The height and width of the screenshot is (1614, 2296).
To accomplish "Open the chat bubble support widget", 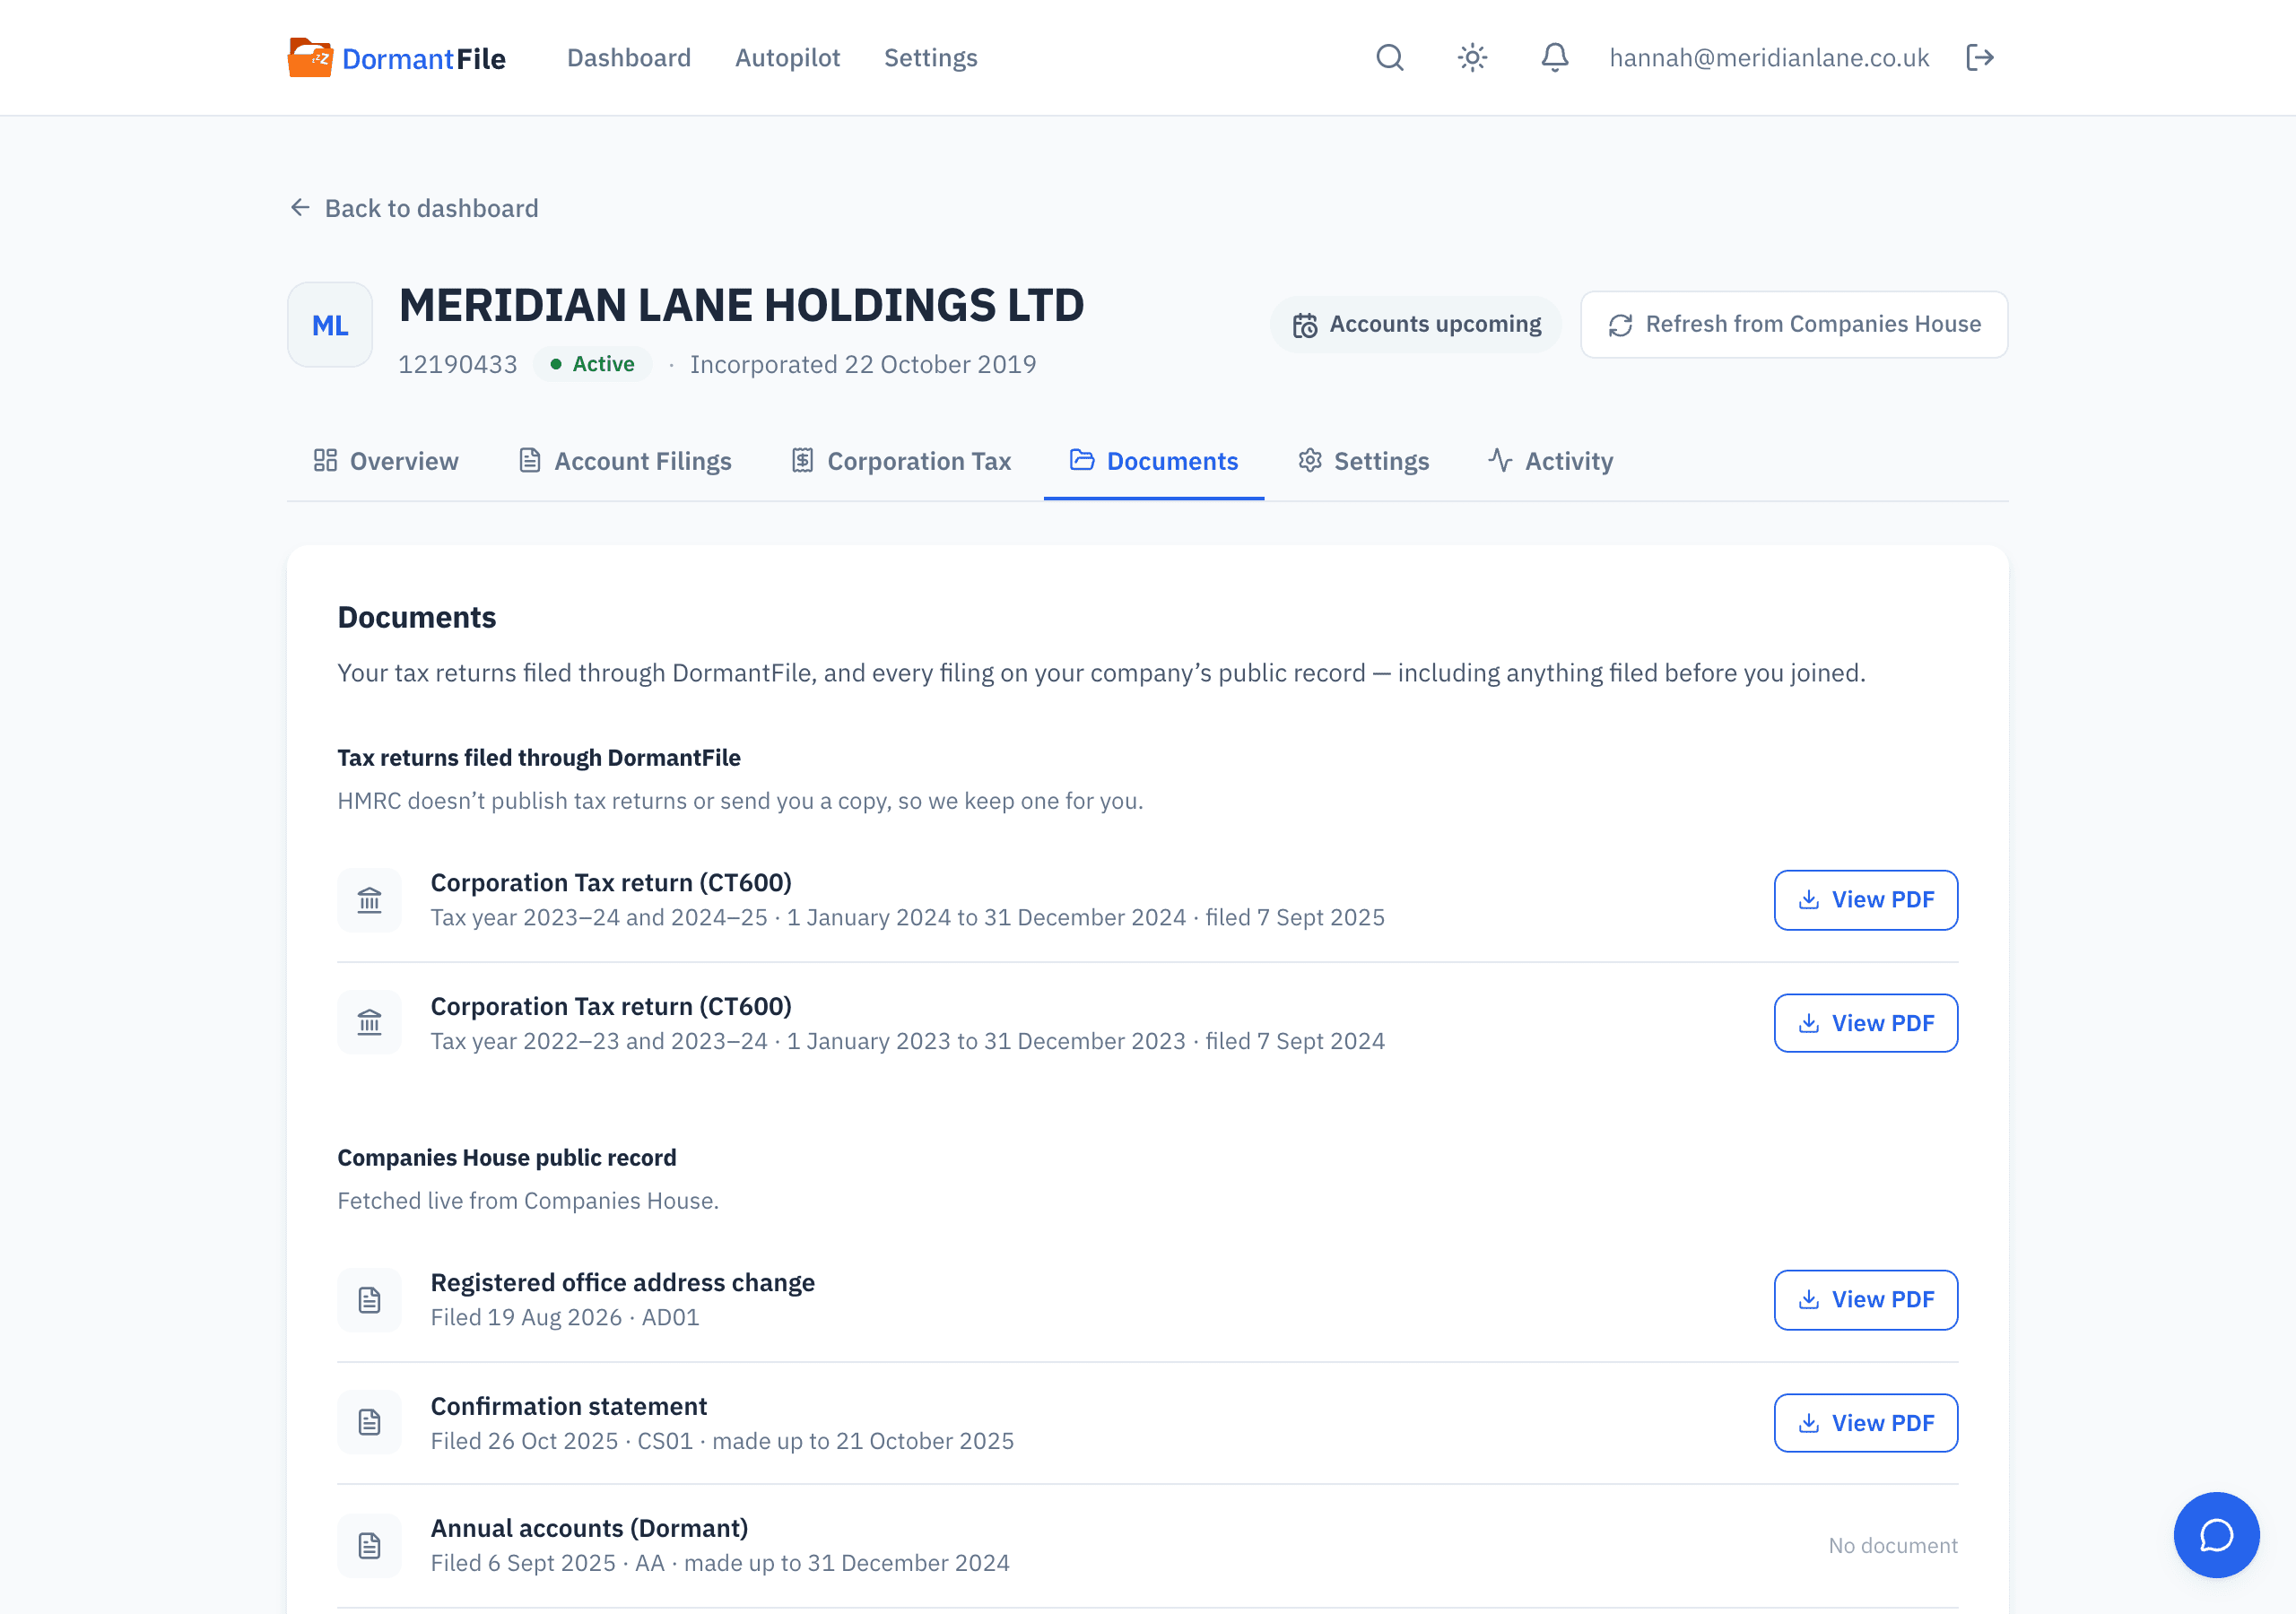I will (x=2216, y=1535).
